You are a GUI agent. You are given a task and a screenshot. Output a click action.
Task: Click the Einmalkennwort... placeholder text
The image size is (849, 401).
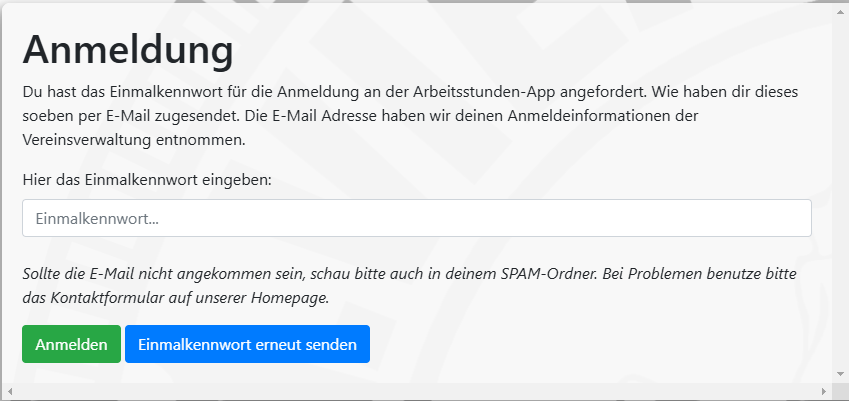point(97,219)
